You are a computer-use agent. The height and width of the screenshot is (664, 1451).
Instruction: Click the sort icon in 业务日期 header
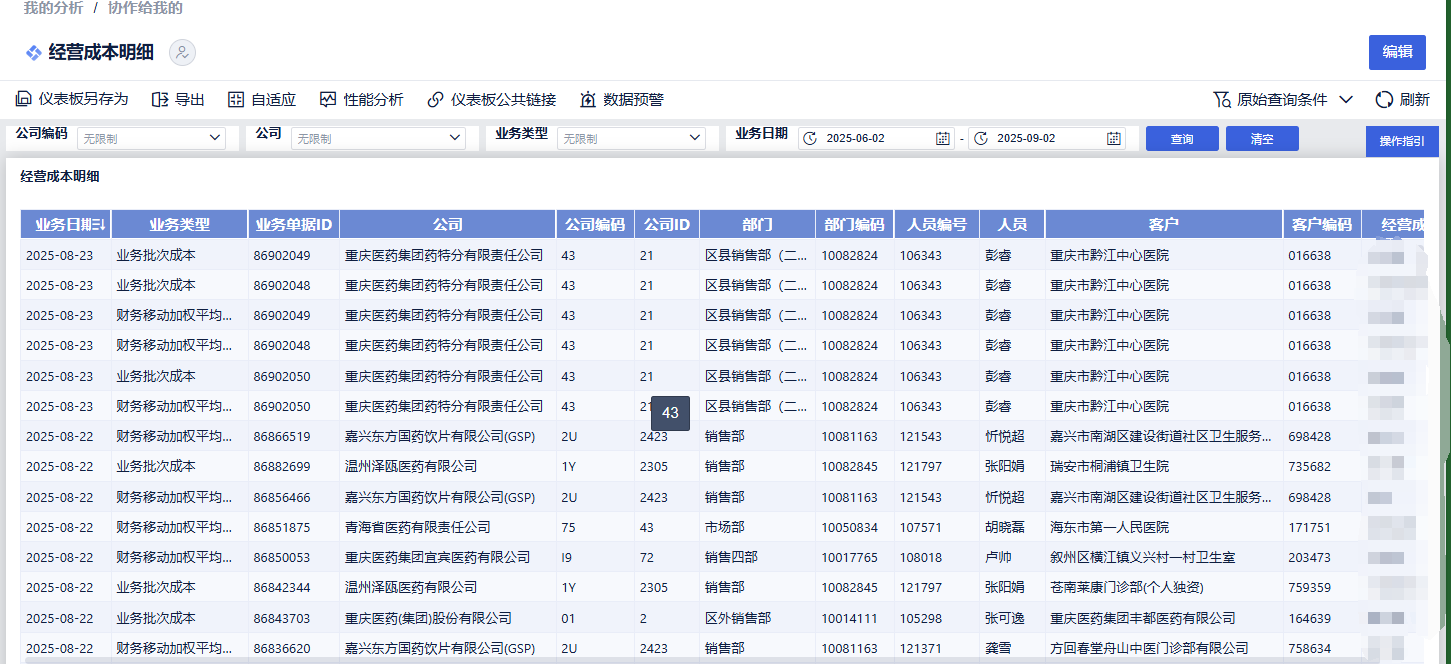pos(101,225)
